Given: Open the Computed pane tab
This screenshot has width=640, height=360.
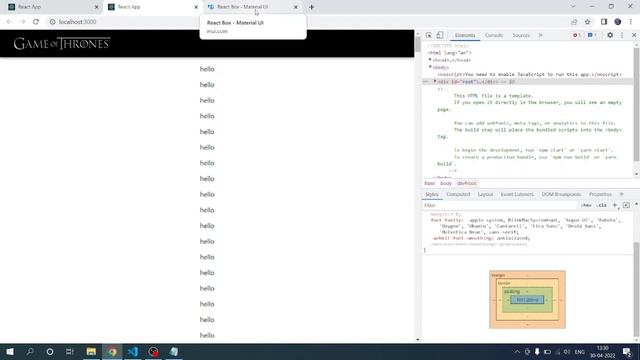Looking at the screenshot, I should click(x=458, y=194).
